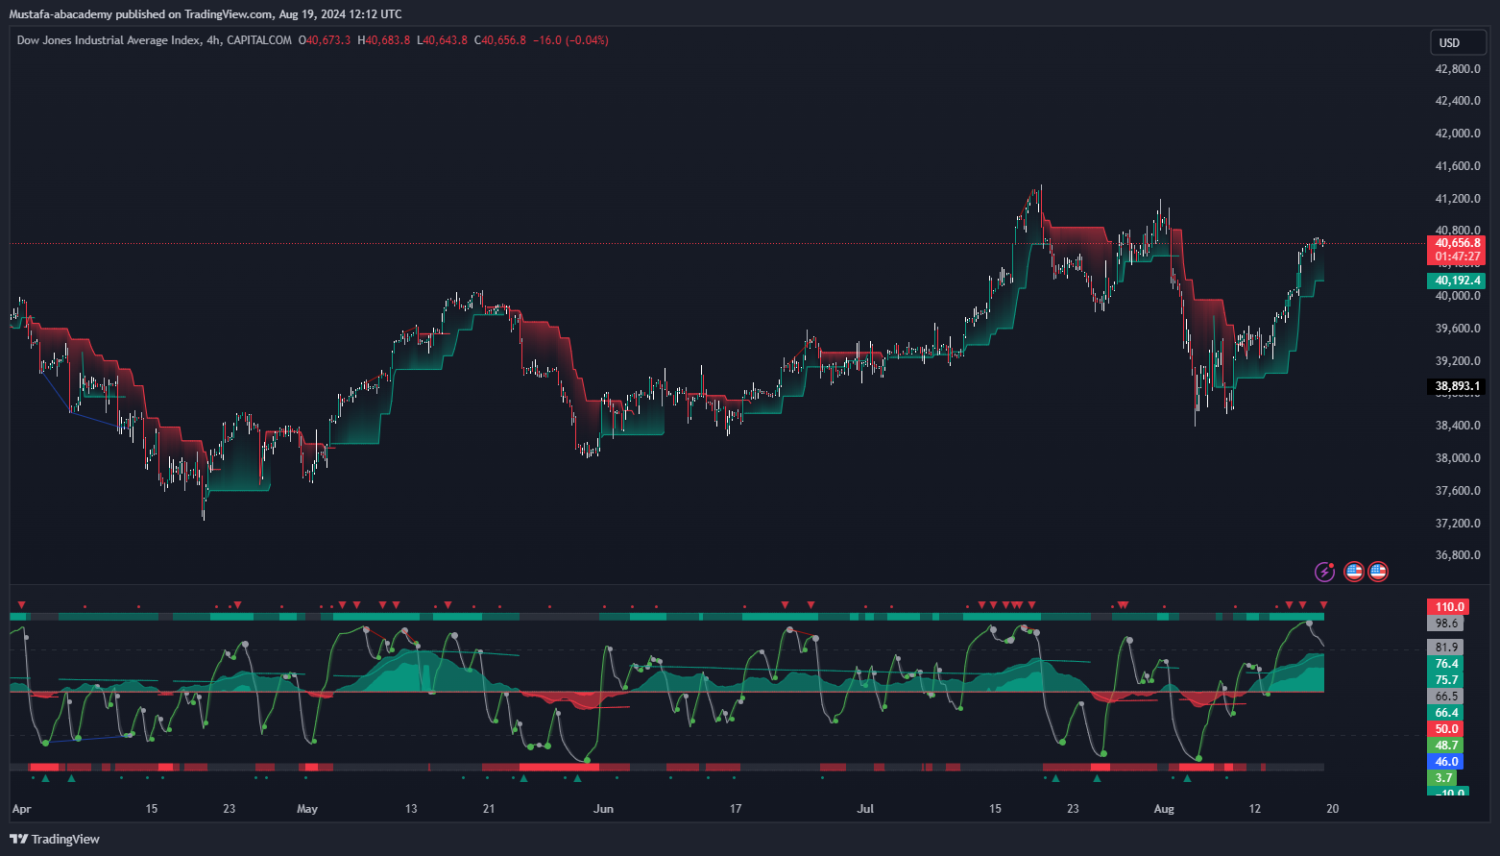This screenshot has width=1500, height=856.
Task: Click the gray oscillator dot at latest peak
Action: point(1309,623)
